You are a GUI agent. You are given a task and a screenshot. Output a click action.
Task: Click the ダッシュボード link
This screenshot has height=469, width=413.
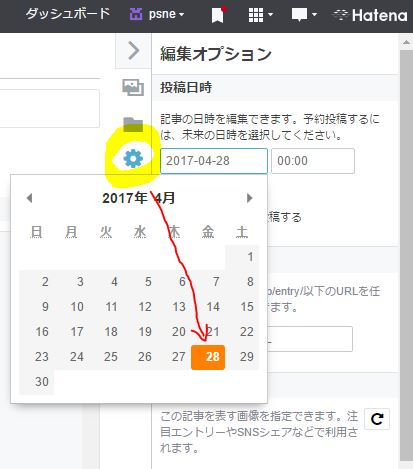tap(68, 14)
